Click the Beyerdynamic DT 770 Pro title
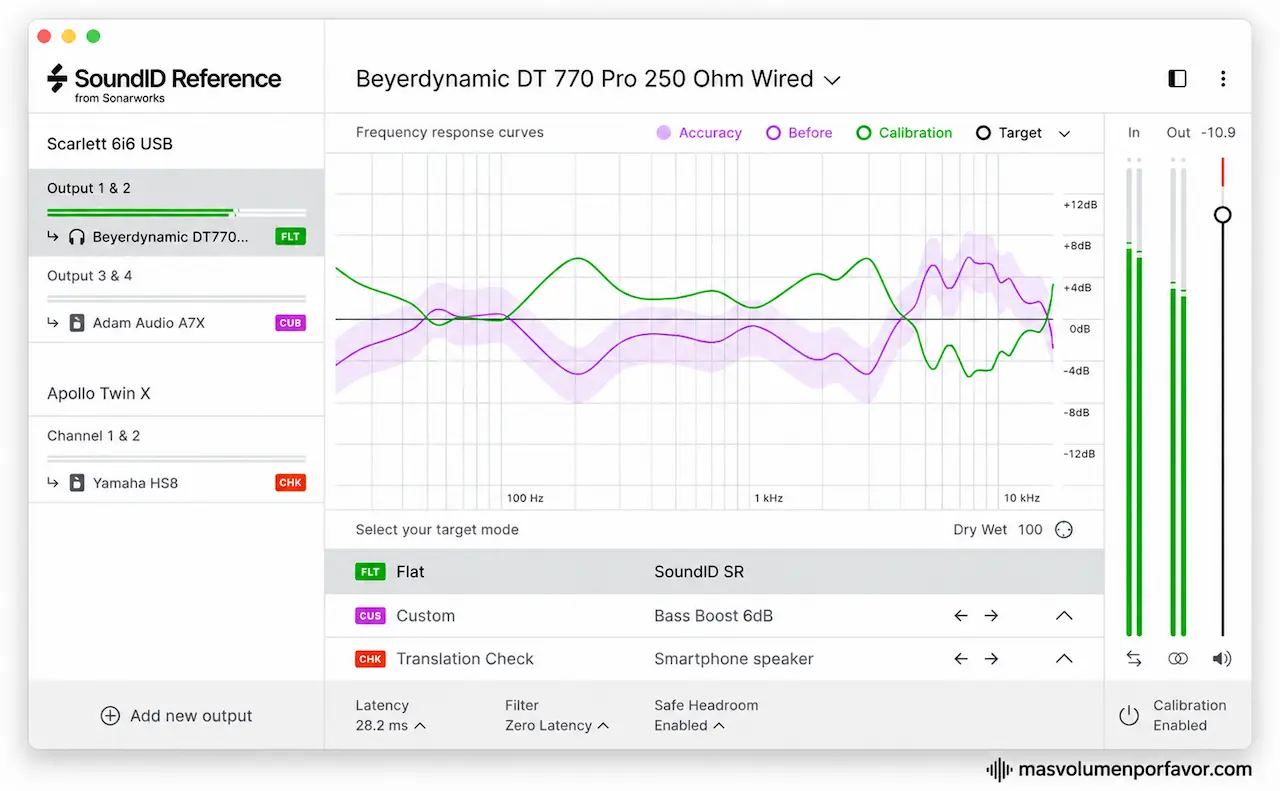The height and width of the screenshot is (791, 1280). coord(584,79)
